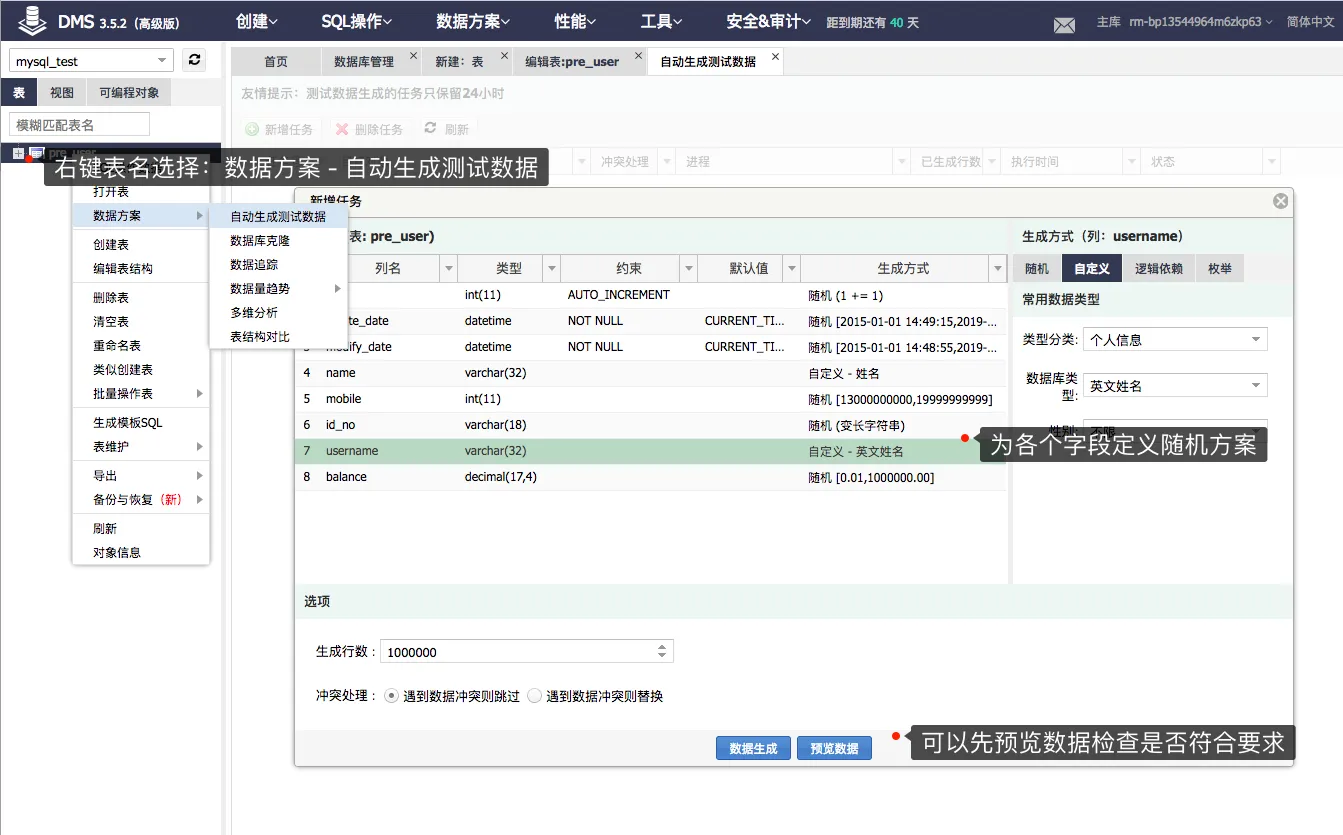Viewport: 1343px width, 835px height.
Task: Select 生成模板SQL in the context menu
Action: 141,423
